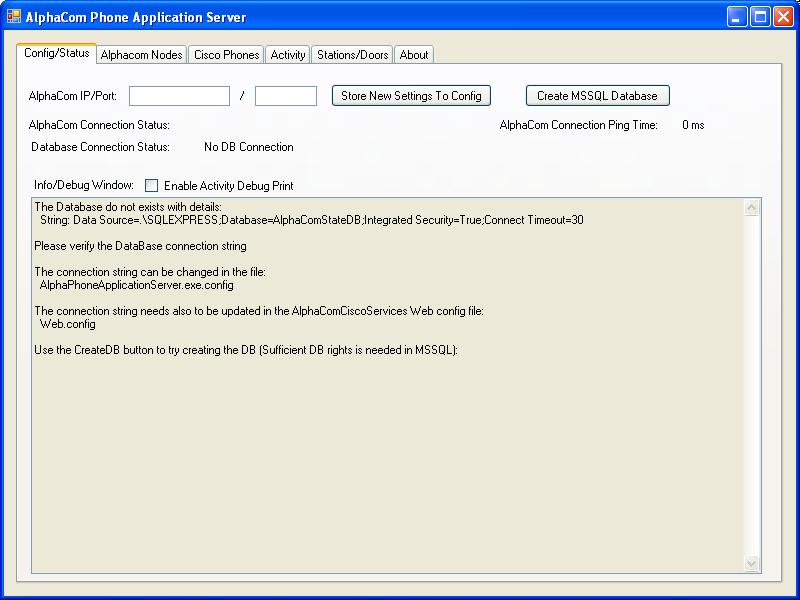Close the AlphaCom Phone Application Server window
This screenshot has width=800, height=600.
click(x=783, y=17)
